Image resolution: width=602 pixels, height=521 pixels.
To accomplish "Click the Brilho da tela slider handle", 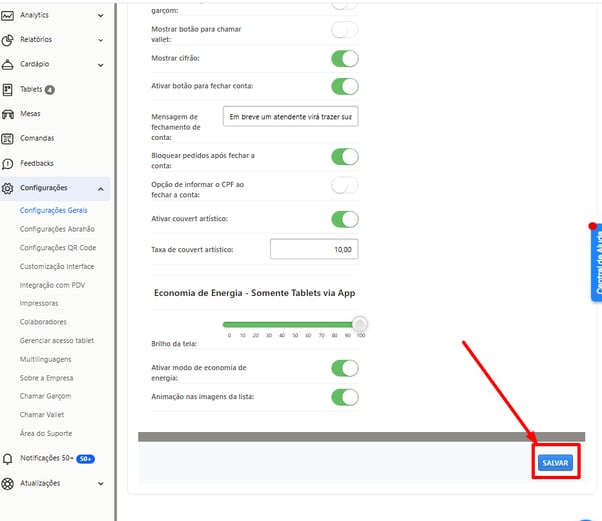I will click(x=360, y=324).
